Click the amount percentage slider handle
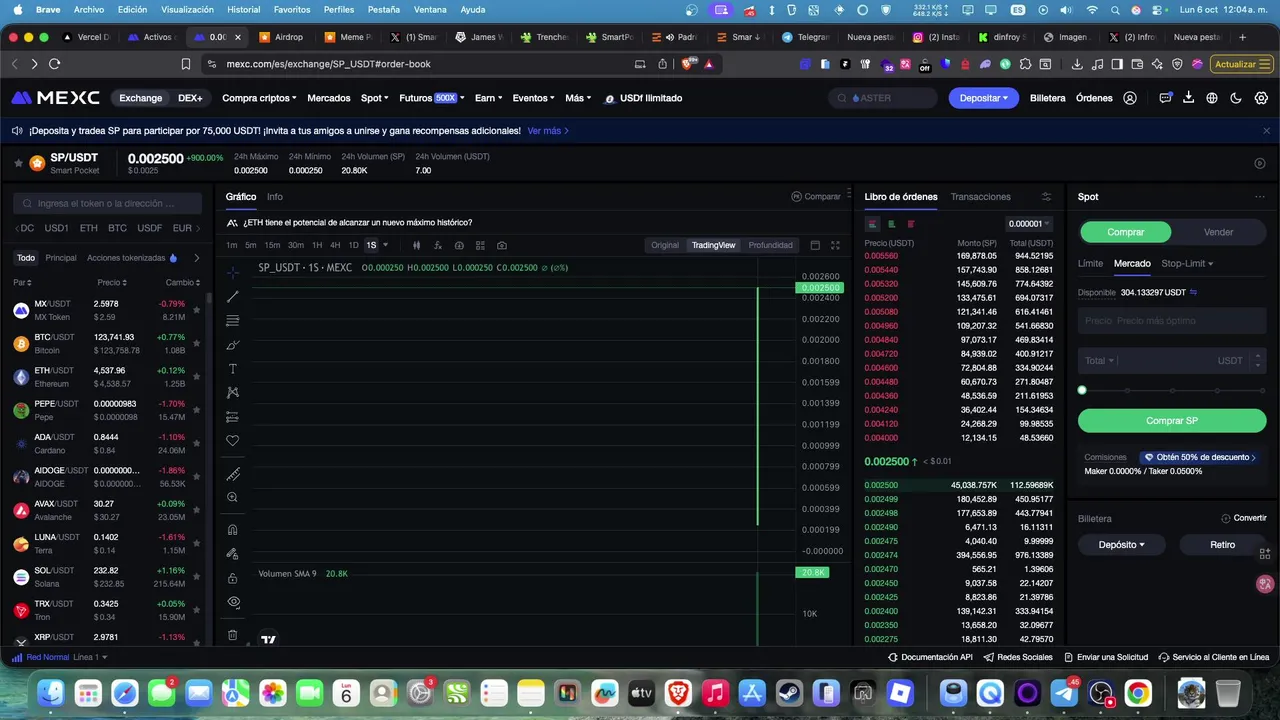Viewport: 1280px width, 720px height. pyautogui.click(x=1082, y=390)
